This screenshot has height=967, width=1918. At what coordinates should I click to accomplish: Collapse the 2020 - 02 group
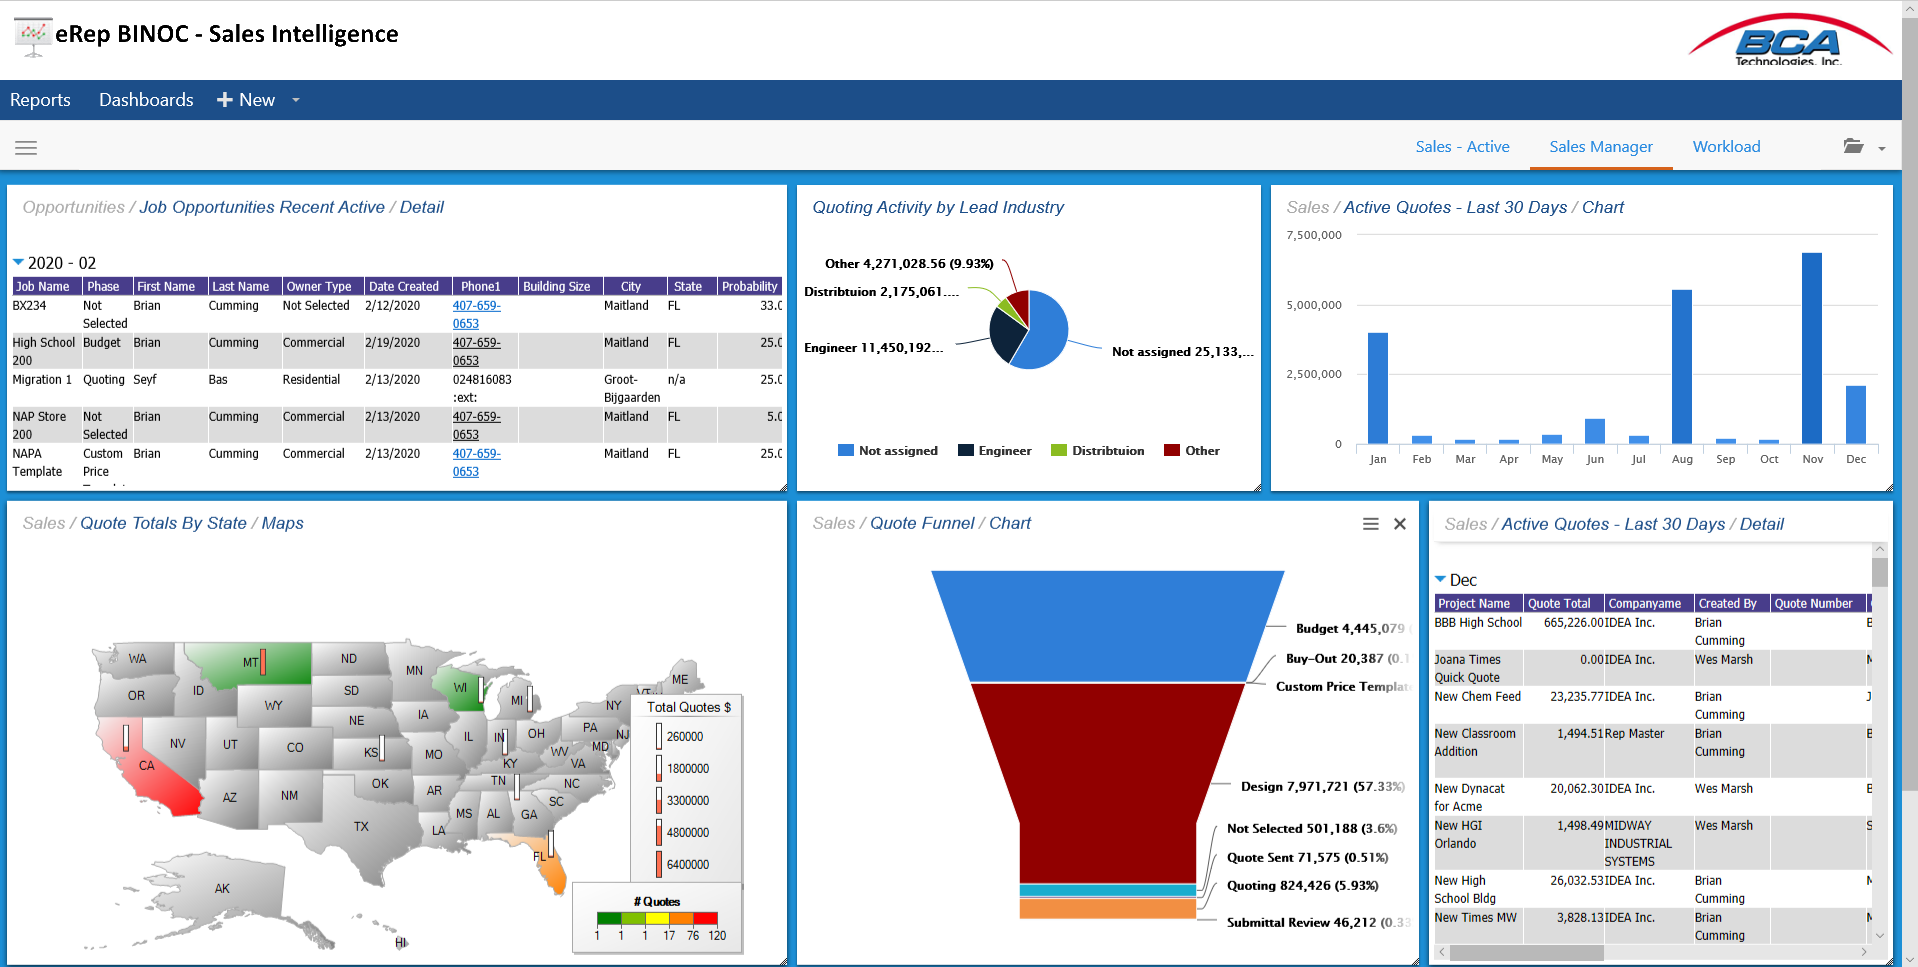[18, 262]
